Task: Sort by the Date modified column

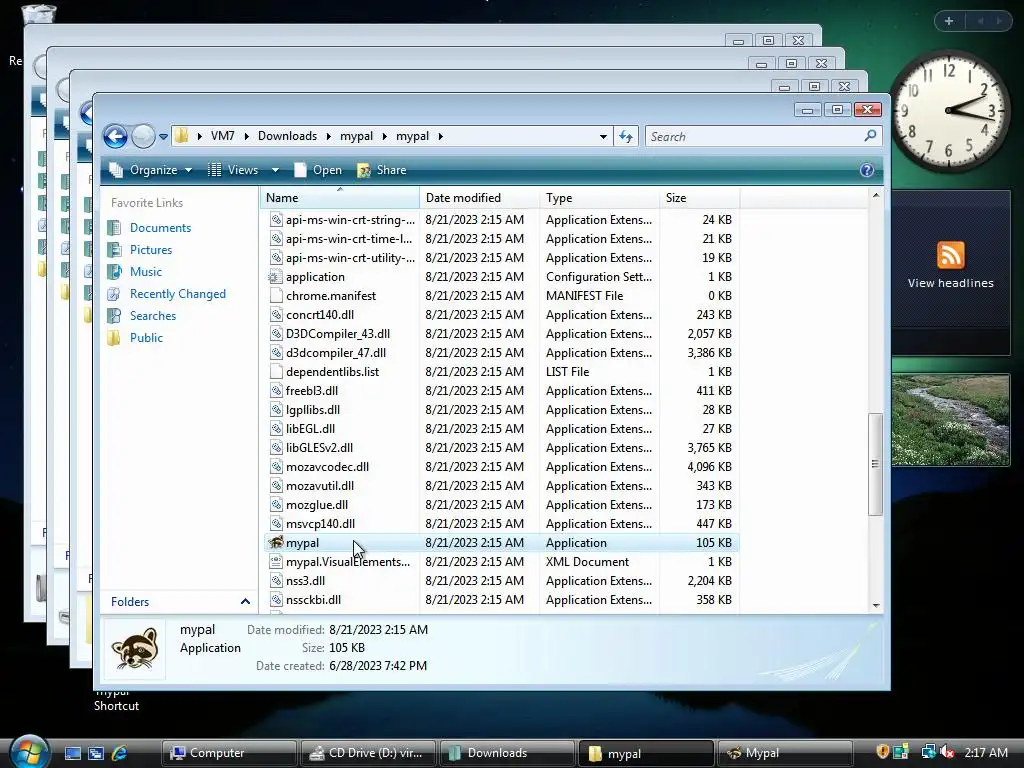Action: coord(479,198)
